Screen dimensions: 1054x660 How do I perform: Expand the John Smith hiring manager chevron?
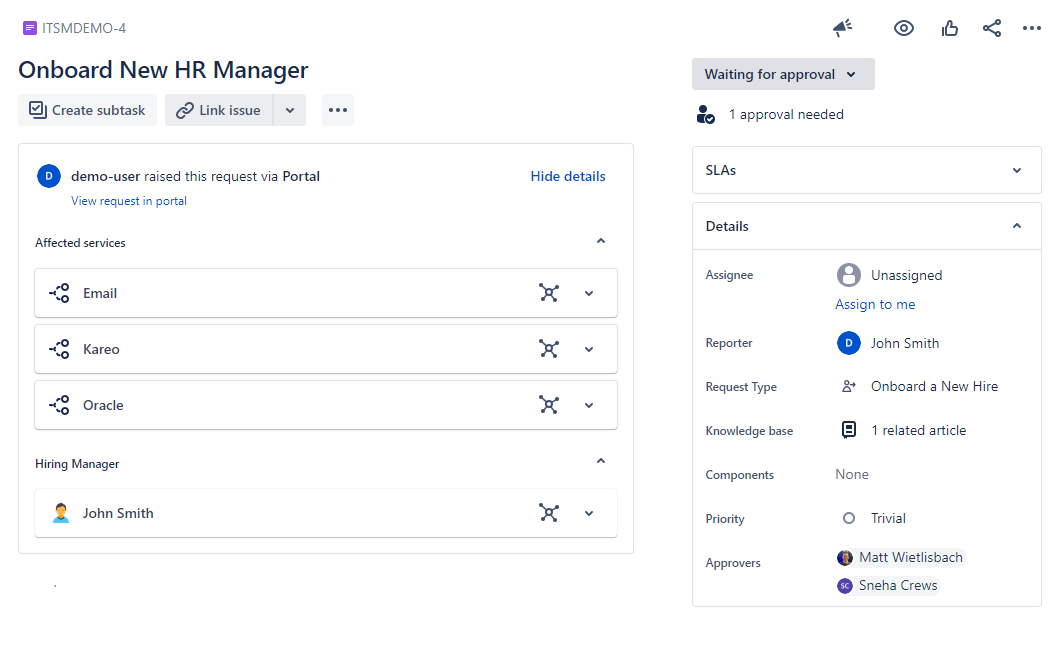[x=589, y=513]
